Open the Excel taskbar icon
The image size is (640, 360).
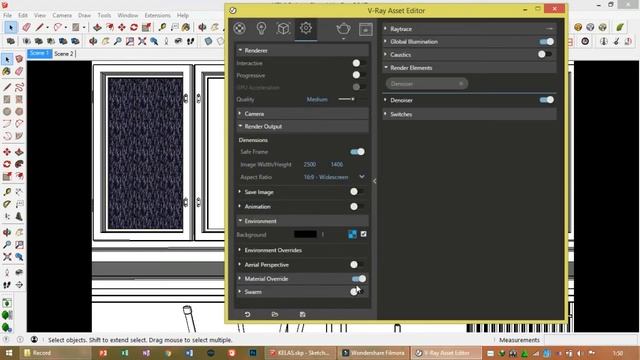[124, 353]
